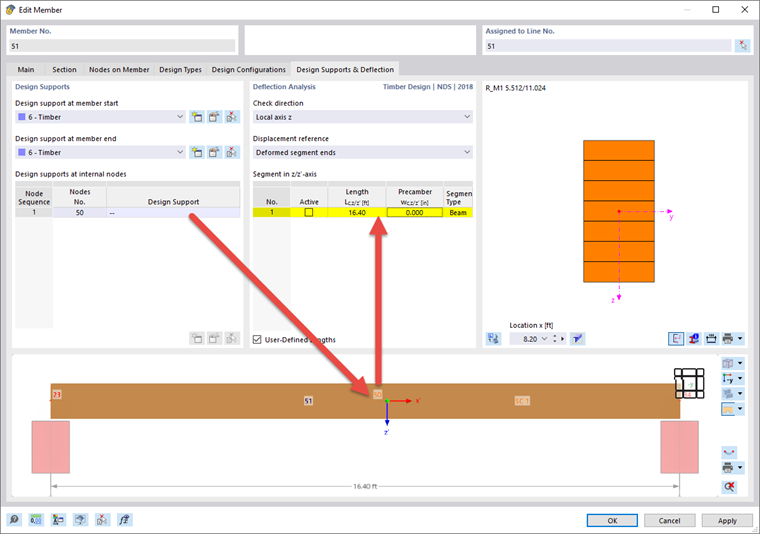Click the units and decimals 0.00 icon
The height and width of the screenshot is (534, 760).
[x=36, y=520]
